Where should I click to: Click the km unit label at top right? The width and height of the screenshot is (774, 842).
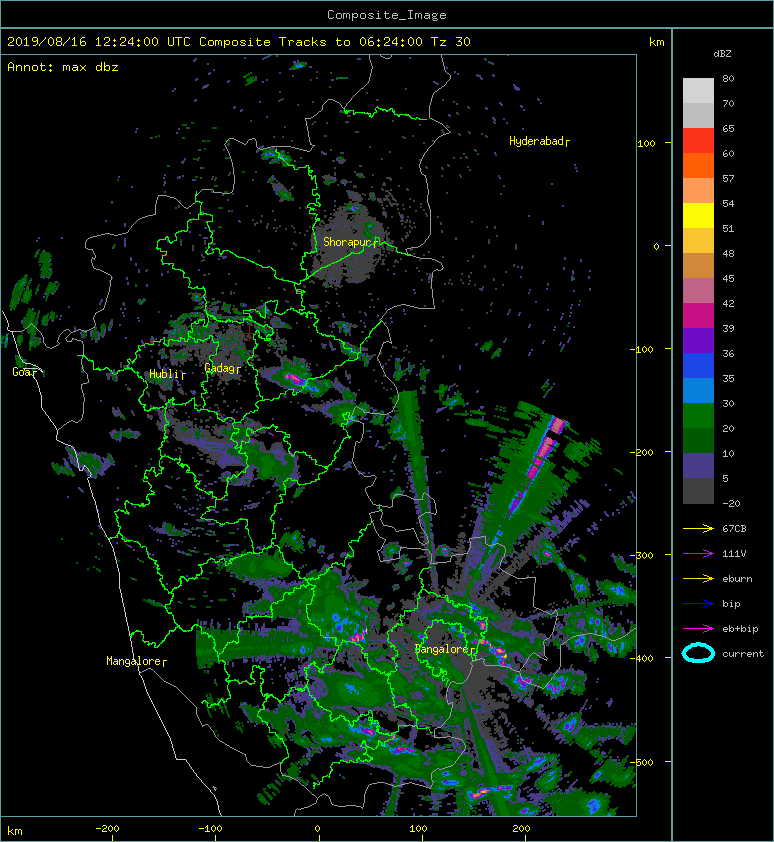(x=656, y=42)
